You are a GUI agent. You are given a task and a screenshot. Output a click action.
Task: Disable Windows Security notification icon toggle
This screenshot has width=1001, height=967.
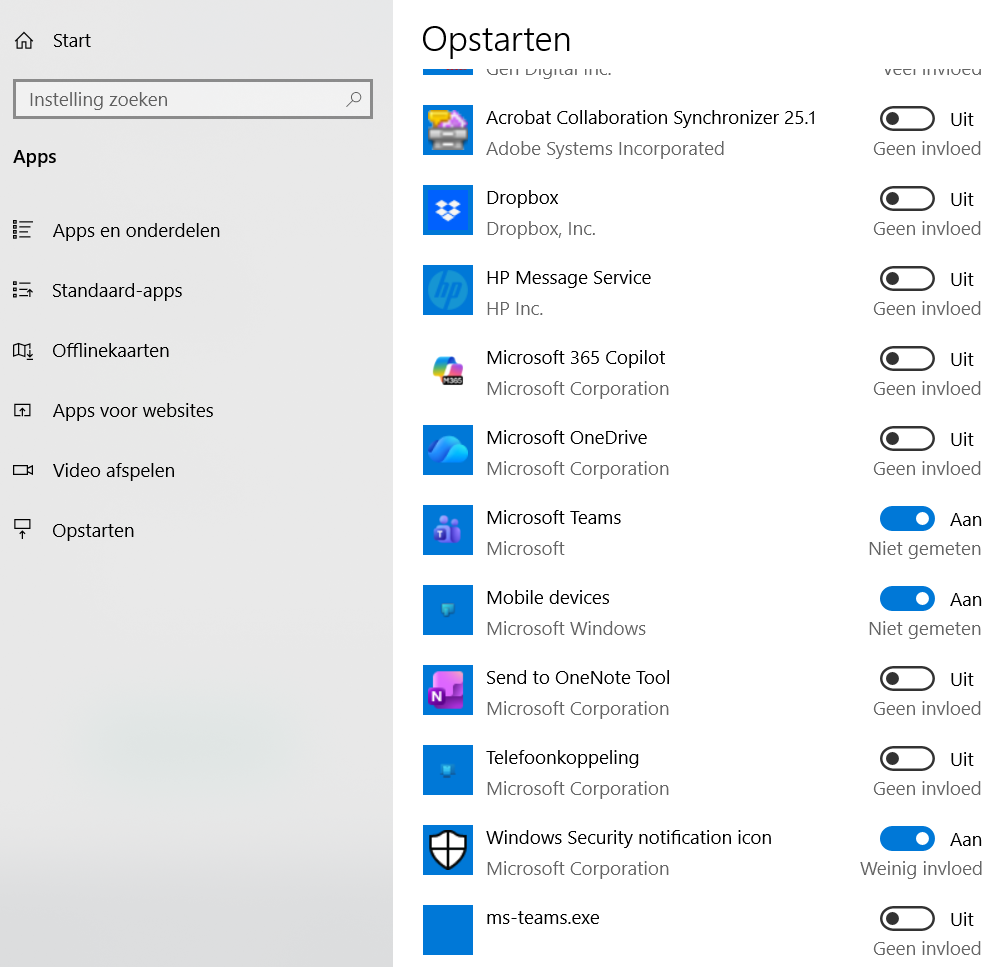pos(907,839)
